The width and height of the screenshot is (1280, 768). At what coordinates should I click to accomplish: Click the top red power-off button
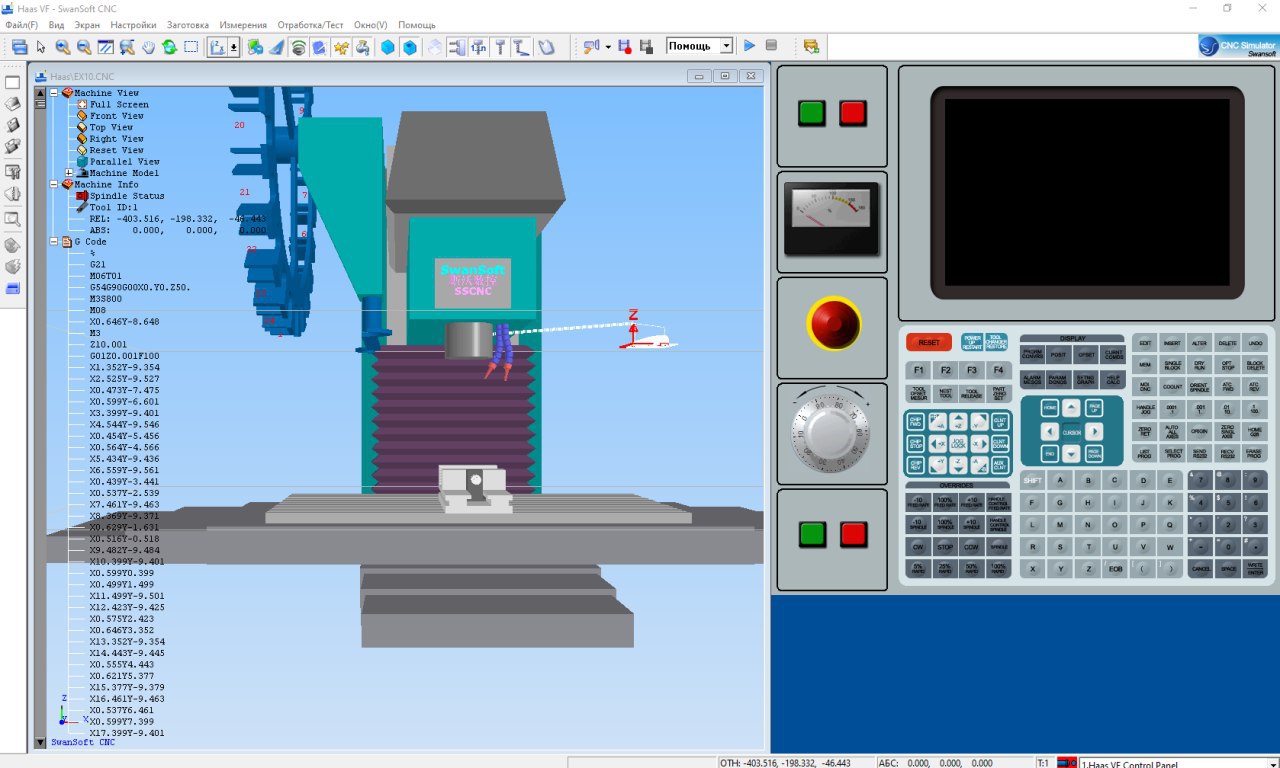pyautogui.click(x=852, y=113)
